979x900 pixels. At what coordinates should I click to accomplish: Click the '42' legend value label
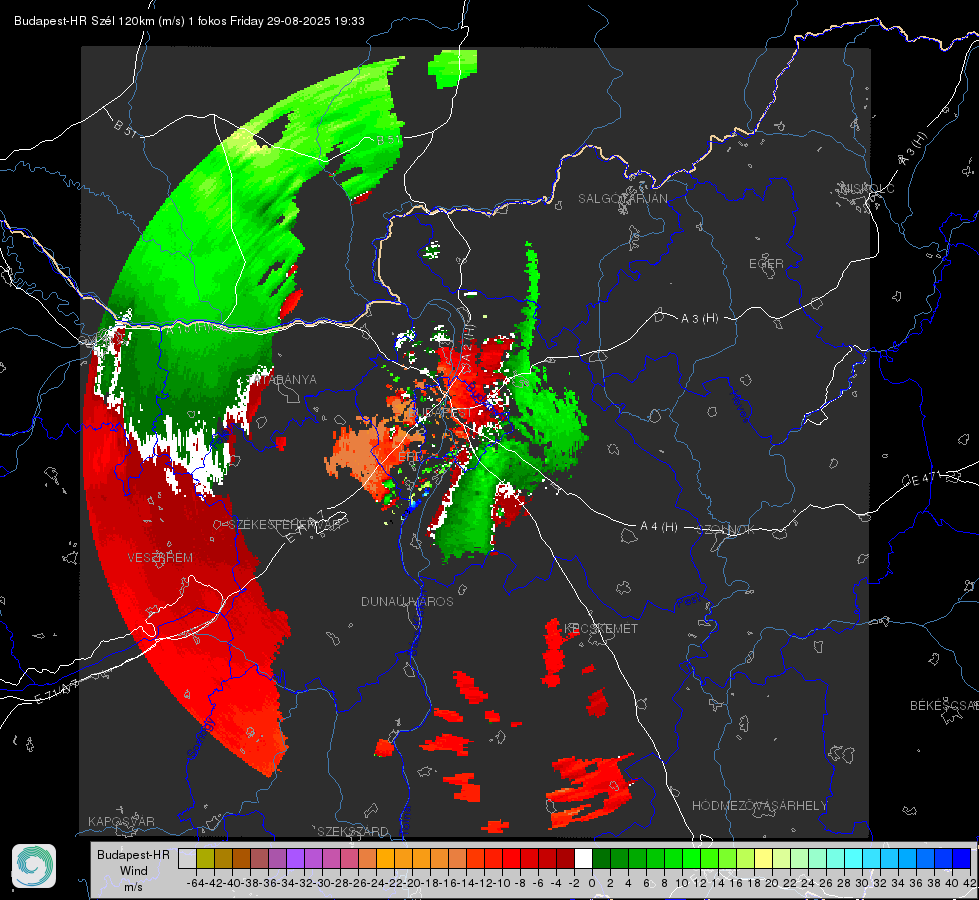click(x=969, y=883)
